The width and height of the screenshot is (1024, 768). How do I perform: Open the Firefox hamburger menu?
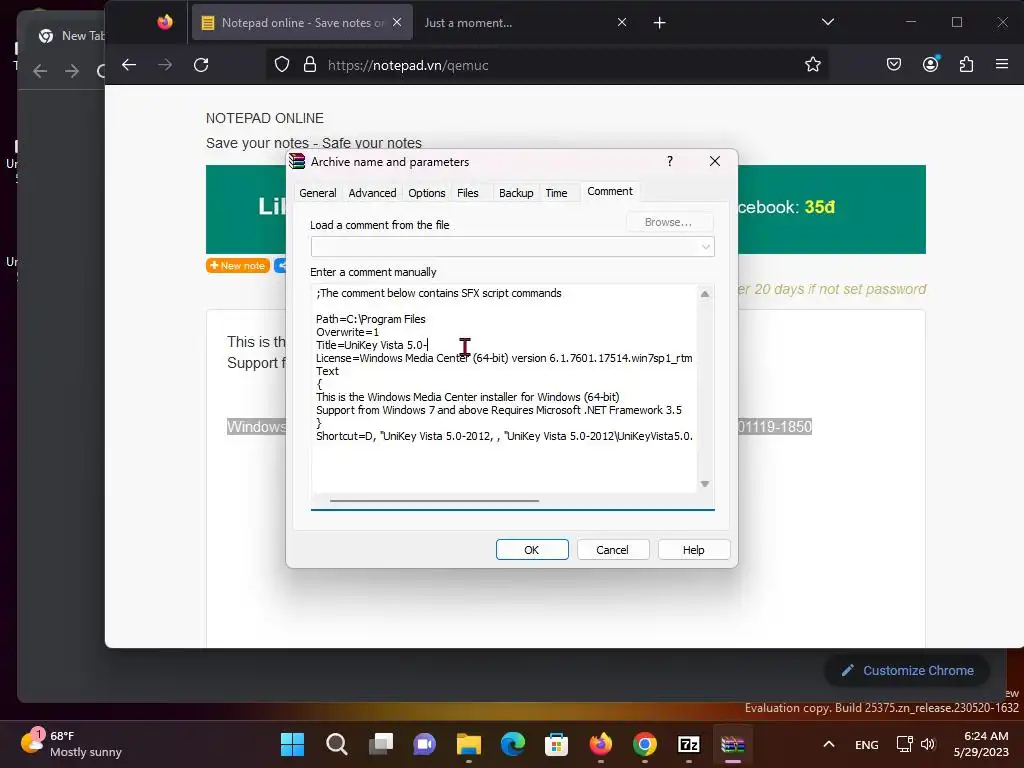click(x=1002, y=64)
